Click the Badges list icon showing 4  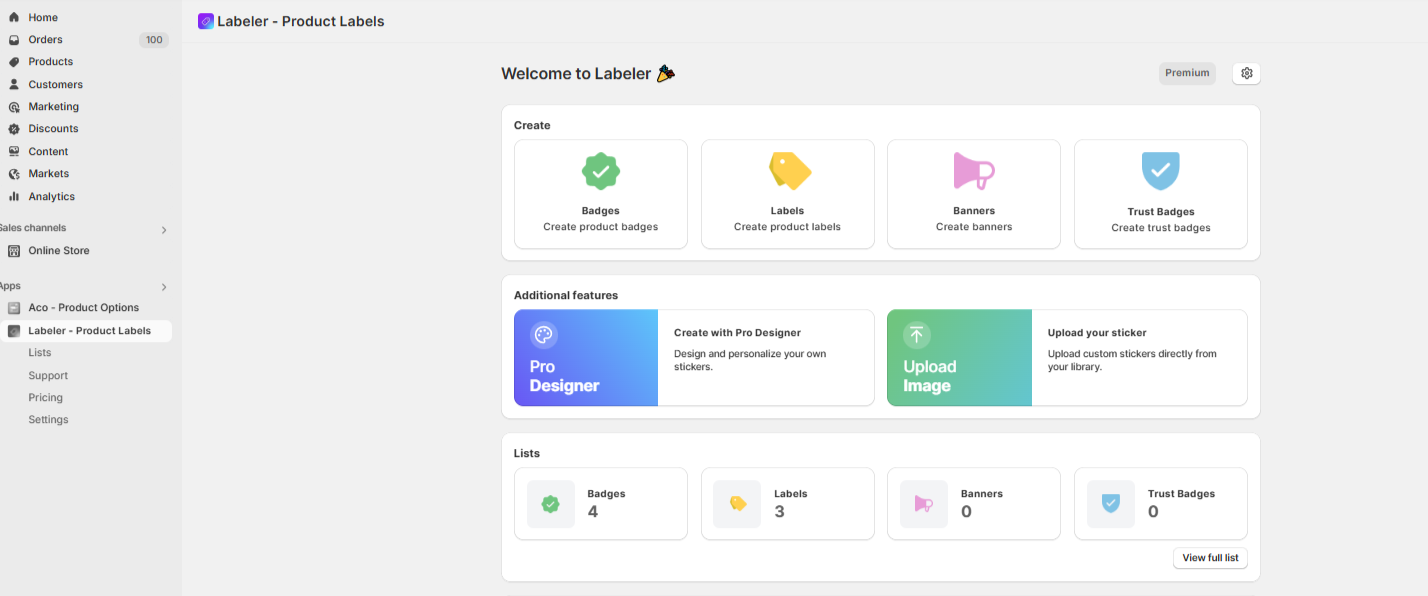click(551, 504)
